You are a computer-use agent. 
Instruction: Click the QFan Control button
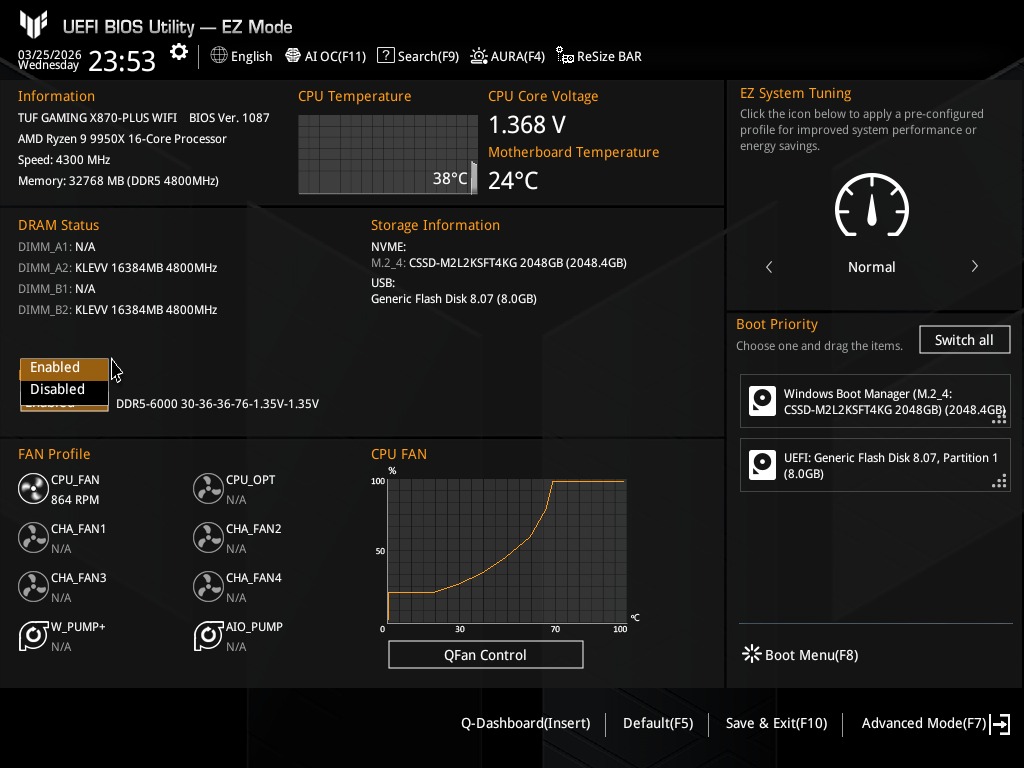point(485,655)
